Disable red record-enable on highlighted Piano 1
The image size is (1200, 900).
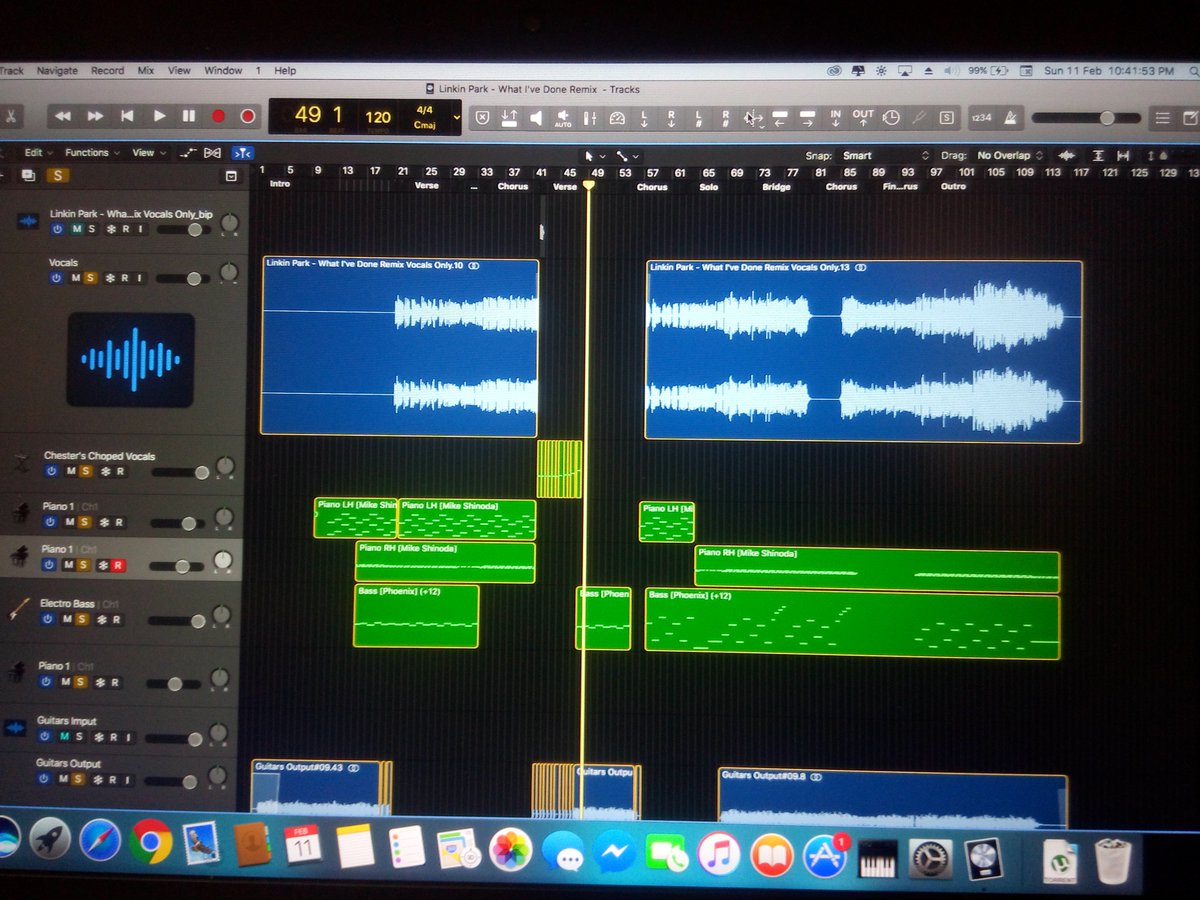point(118,565)
